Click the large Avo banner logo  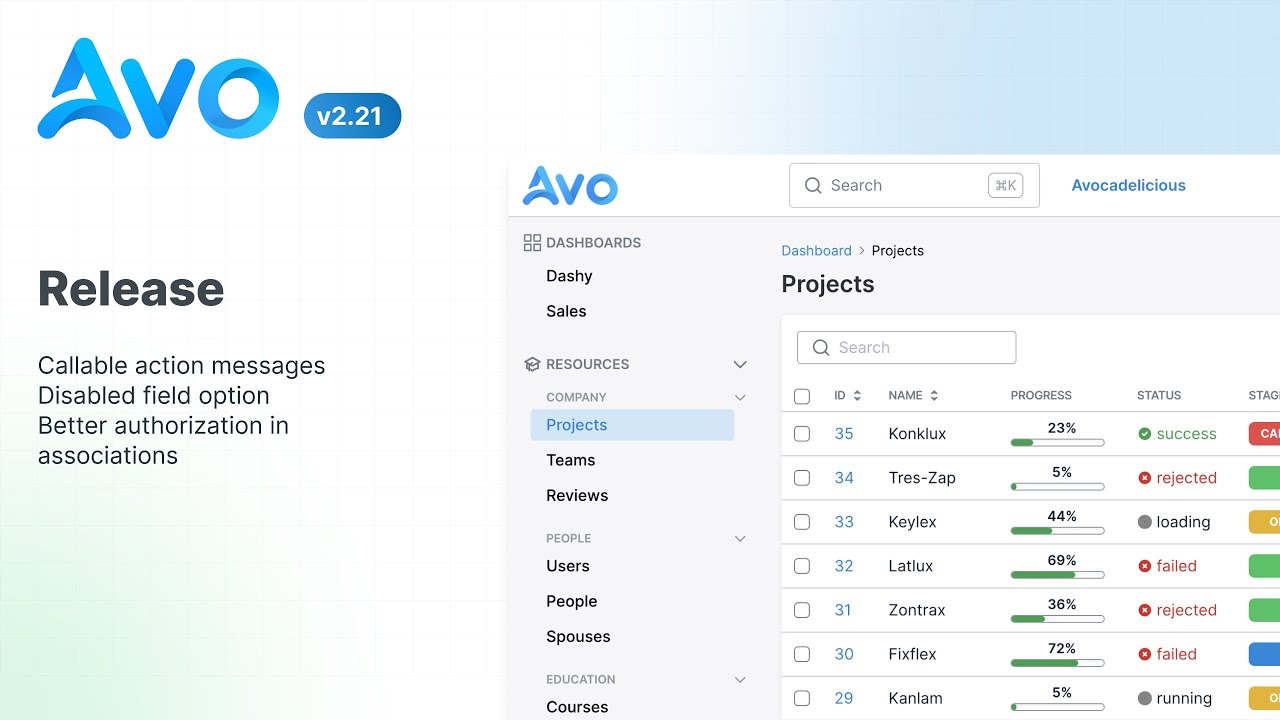click(158, 89)
